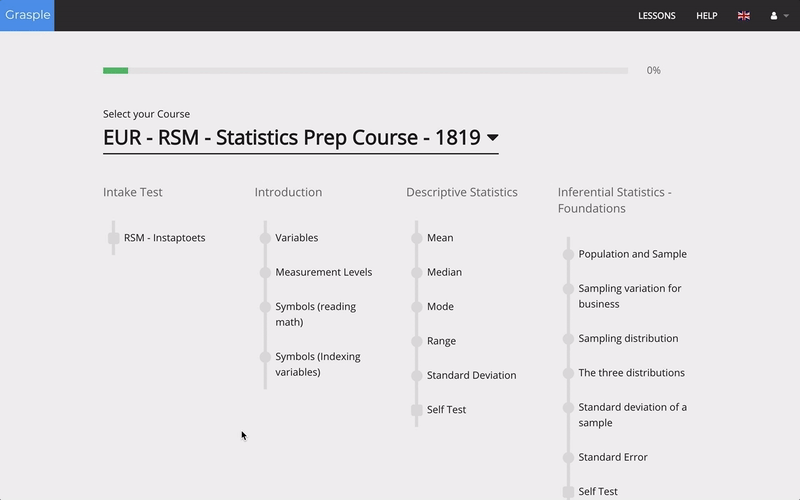This screenshot has width=800, height=500.
Task: Open the user account menu icon
Action: click(774, 16)
